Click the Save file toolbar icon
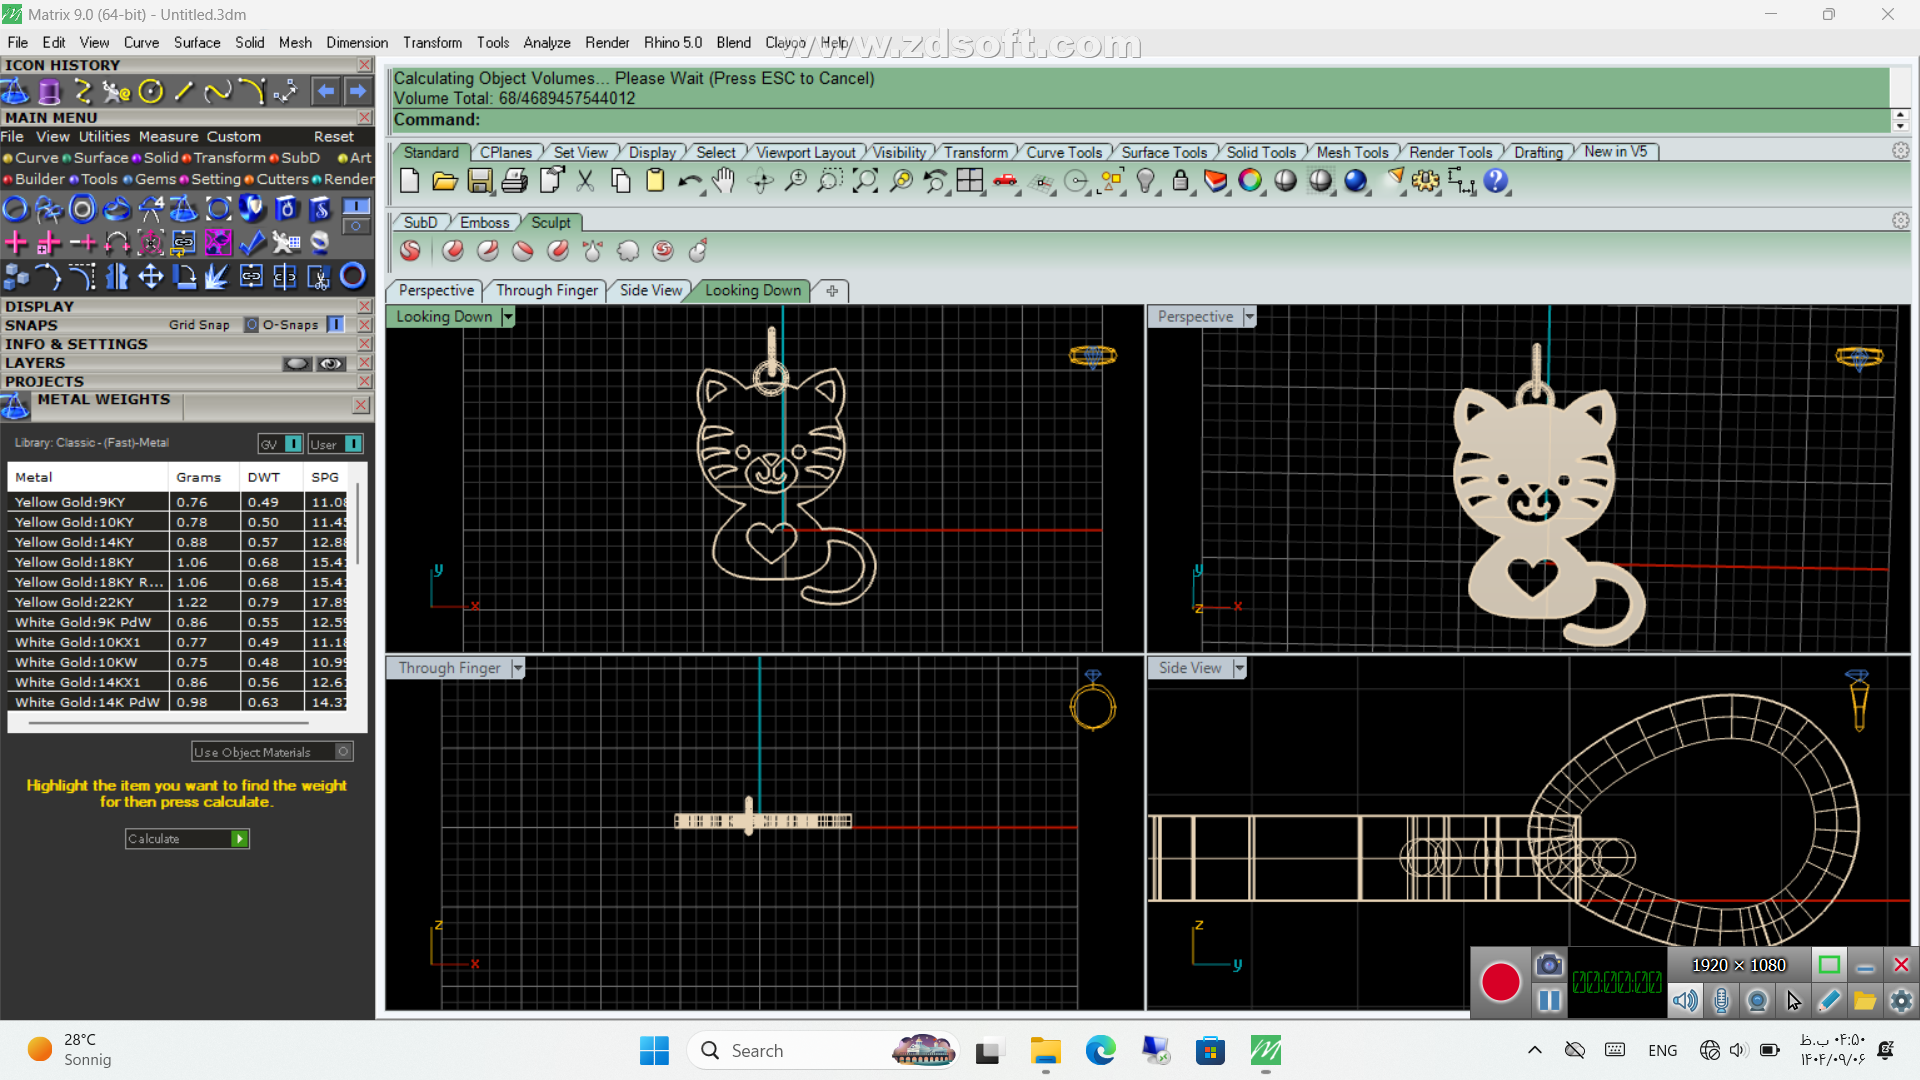This screenshot has width=1920, height=1080. [x=480, y=181]
